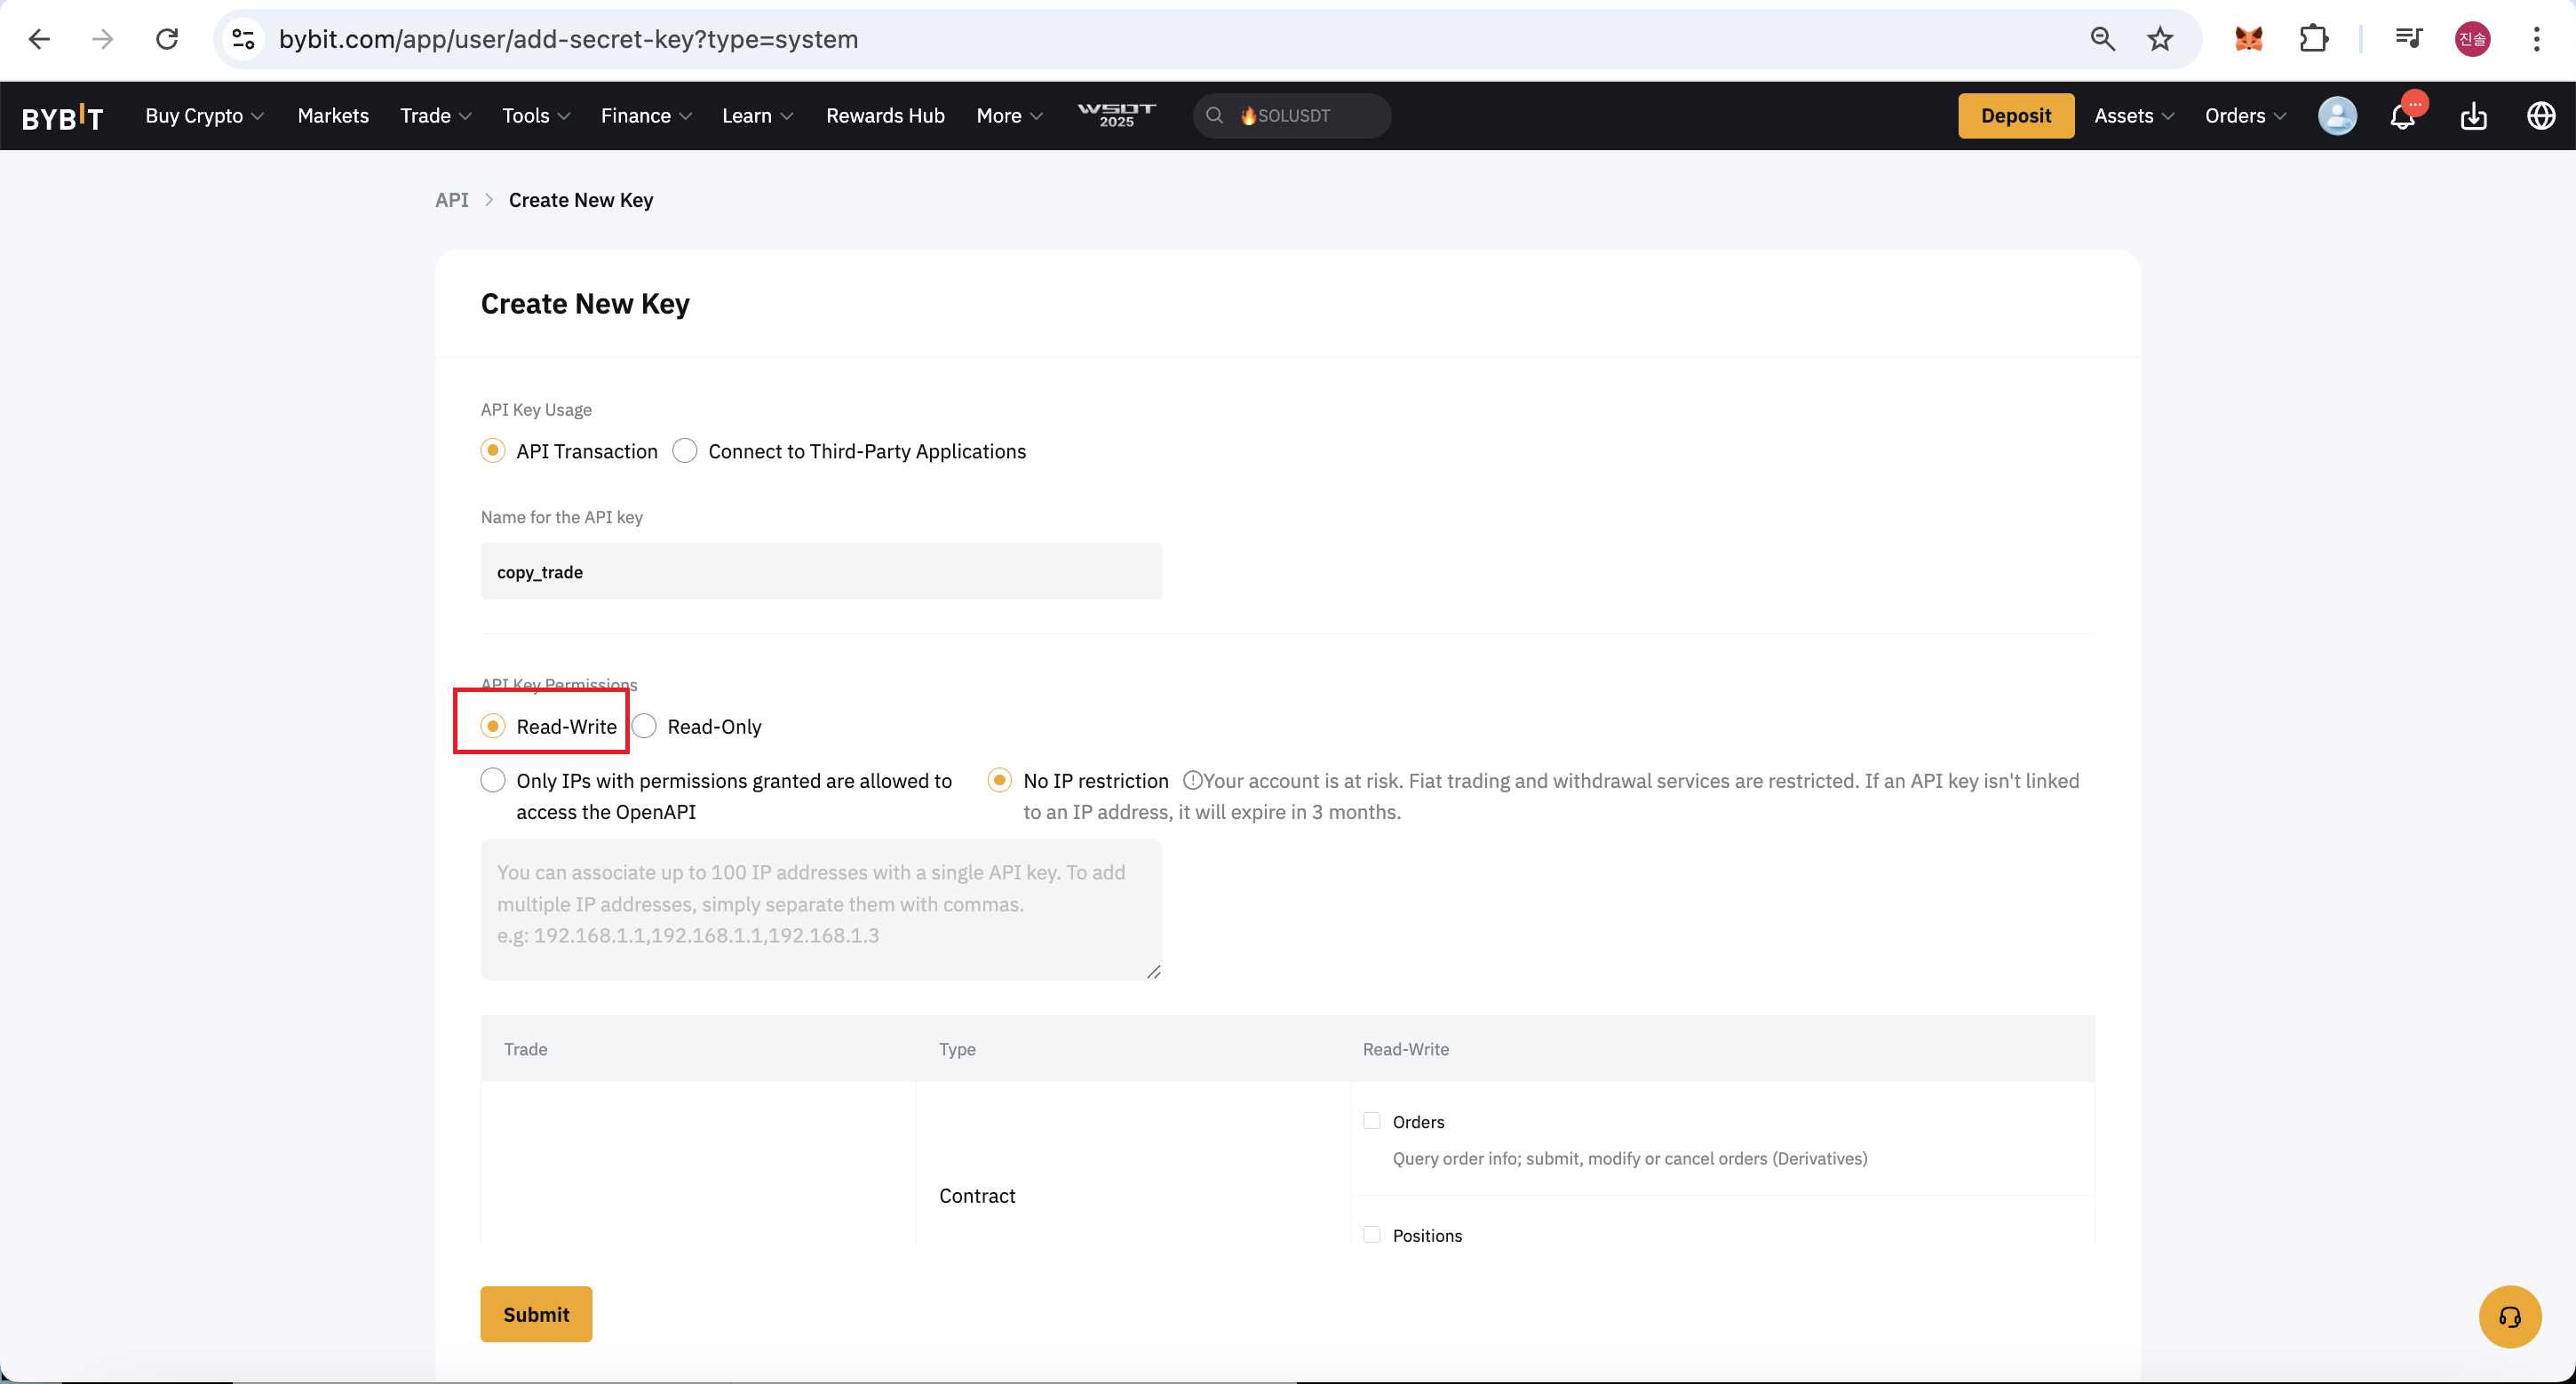Select the Read-Only permission radio button
Image resolution: width=2576 pixels, height=1384 pixels.
pyautogui.click(x=645, y=726)
